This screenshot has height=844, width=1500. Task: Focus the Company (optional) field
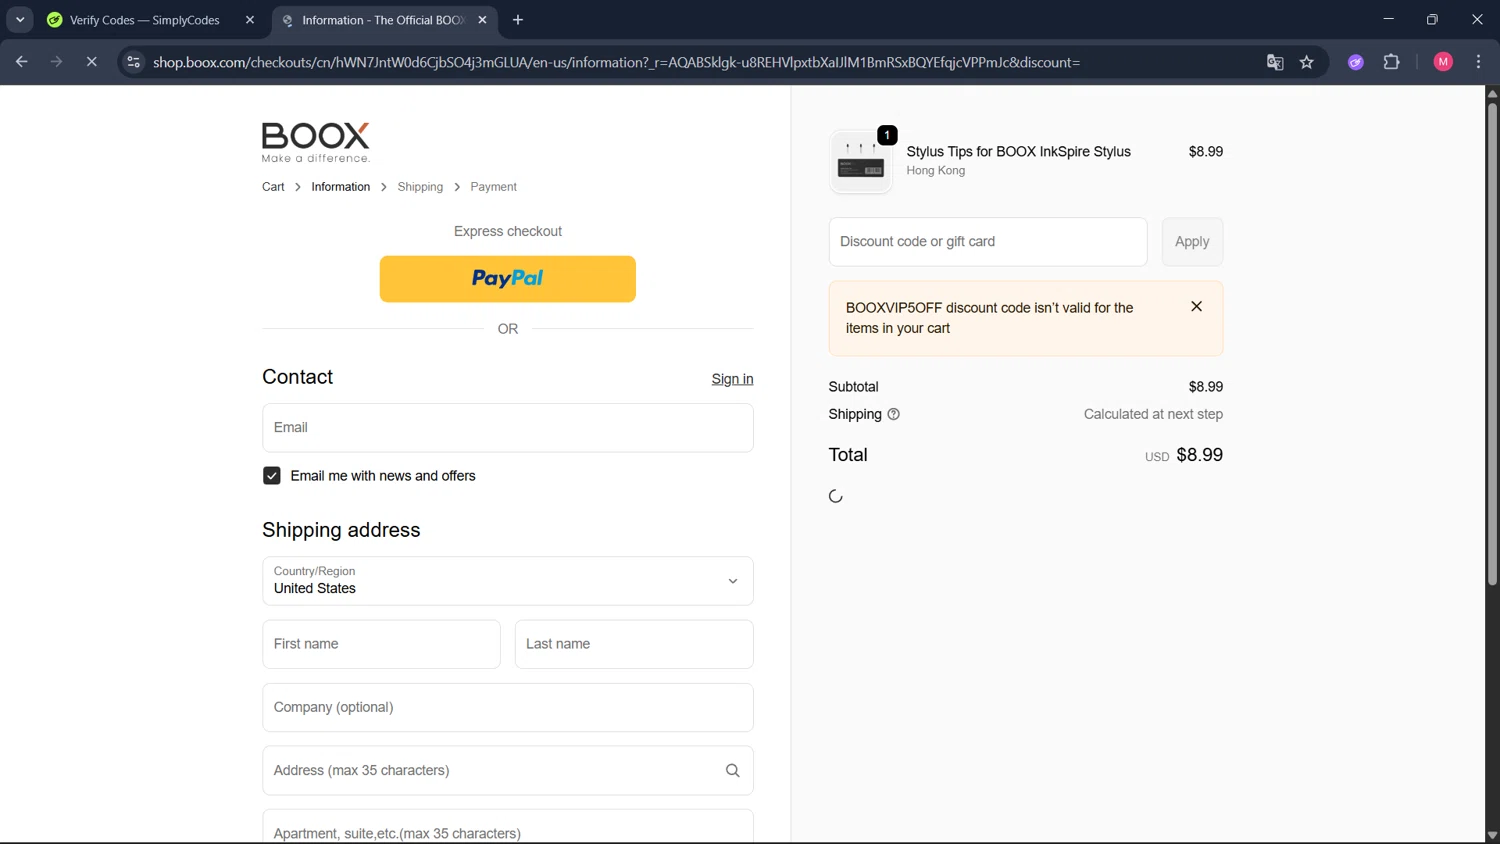508,707
